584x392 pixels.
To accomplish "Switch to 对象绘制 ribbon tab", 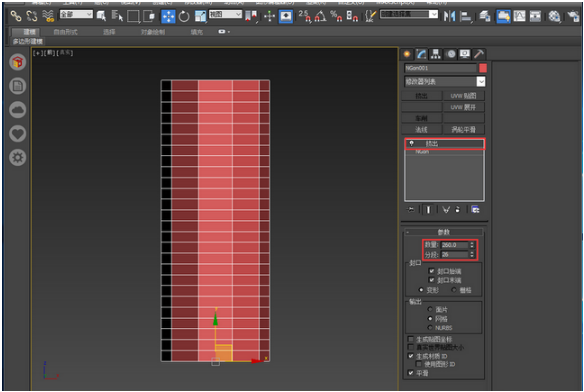I will point(153,32).
